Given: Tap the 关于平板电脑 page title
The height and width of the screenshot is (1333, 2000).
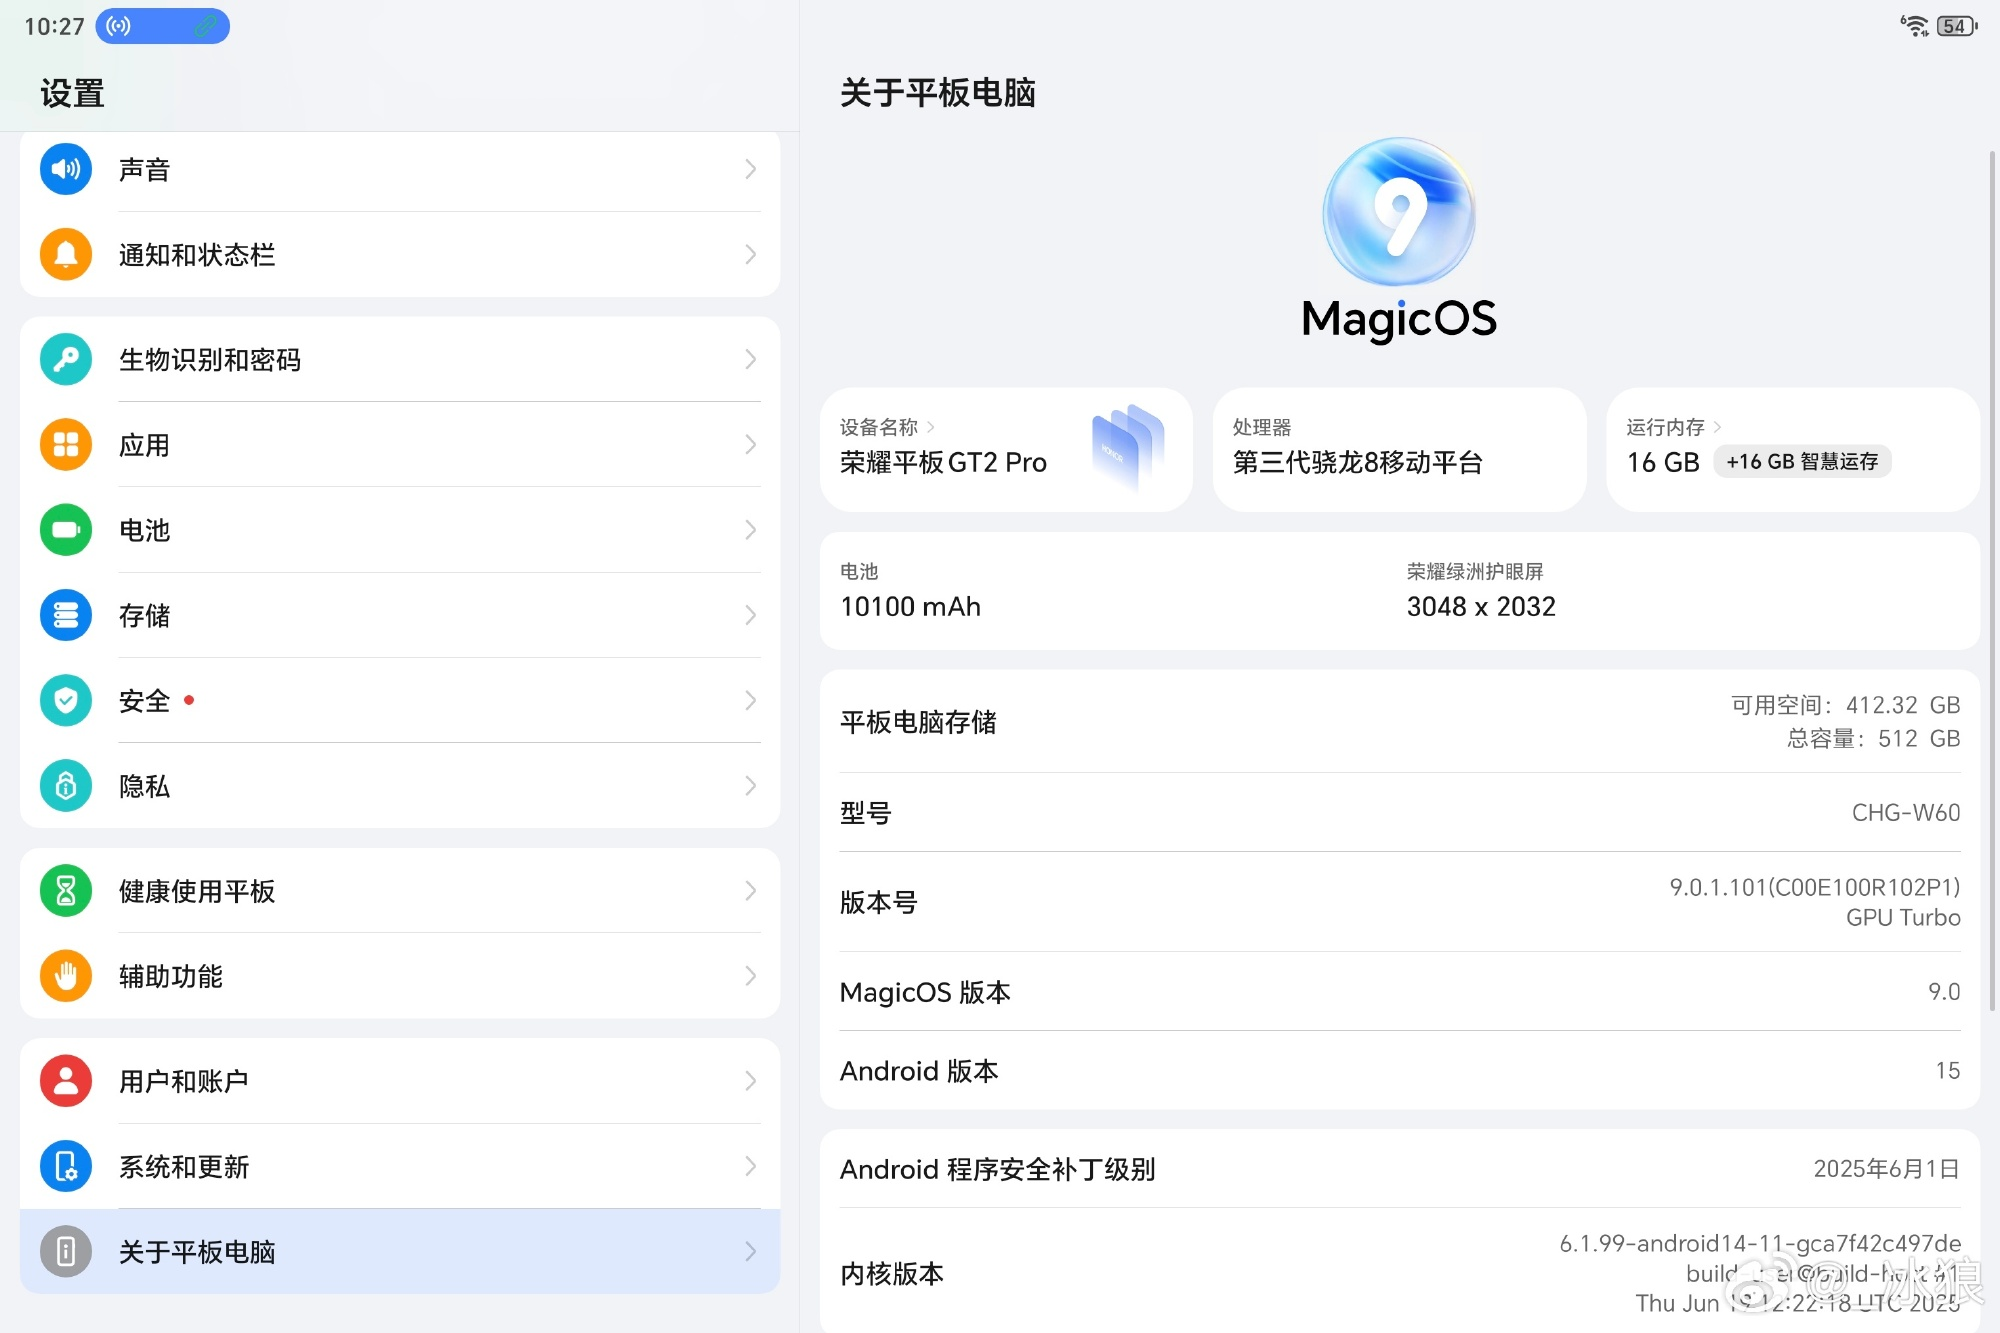Looking at the screenshot, I should (x=938, y=93).
